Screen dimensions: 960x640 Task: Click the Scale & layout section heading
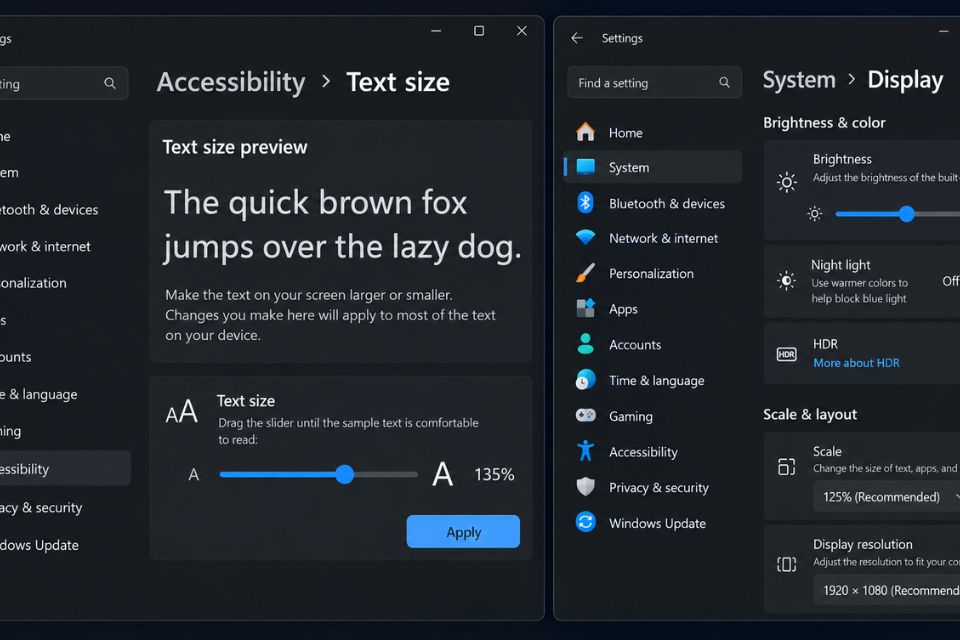pyautogui.click(x=810, y=414)
